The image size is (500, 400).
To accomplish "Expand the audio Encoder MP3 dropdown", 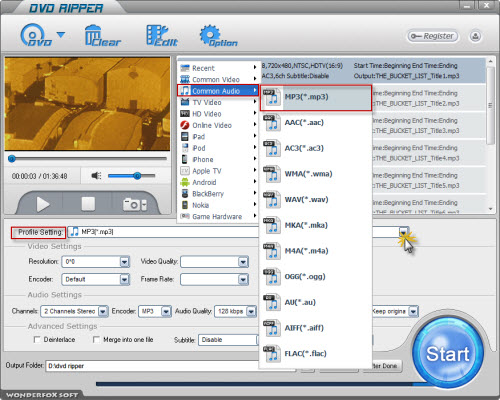I will 166,311.
